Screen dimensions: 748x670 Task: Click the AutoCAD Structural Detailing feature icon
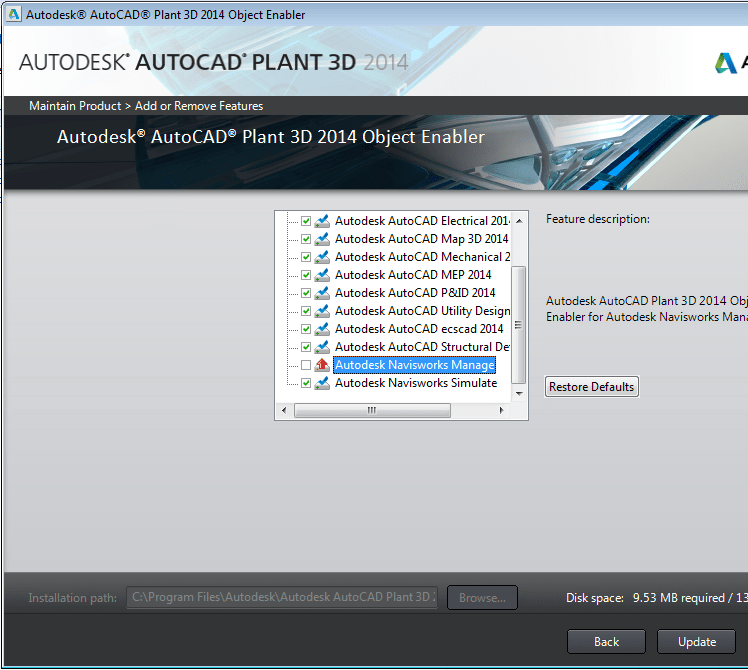tap(322, 347)
